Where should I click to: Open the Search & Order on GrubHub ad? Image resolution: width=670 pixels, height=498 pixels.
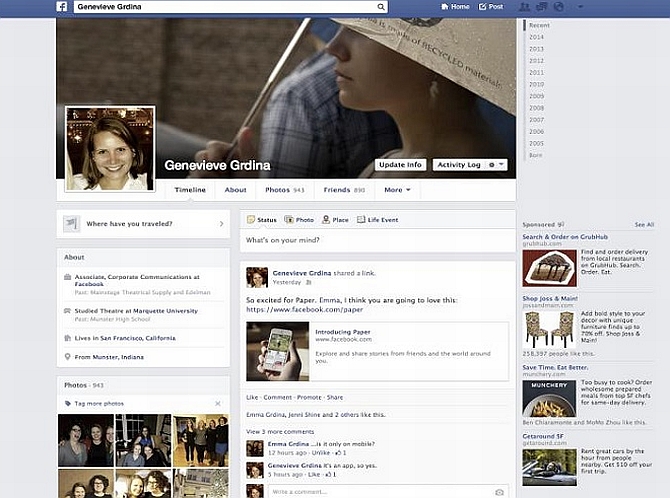[x=565, y=236]
